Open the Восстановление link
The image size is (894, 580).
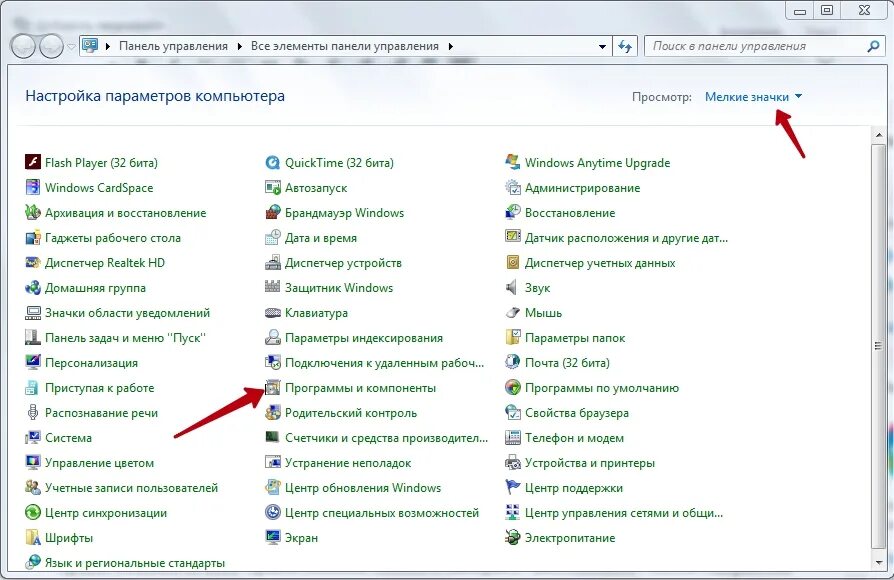click(x=570, y=213)
